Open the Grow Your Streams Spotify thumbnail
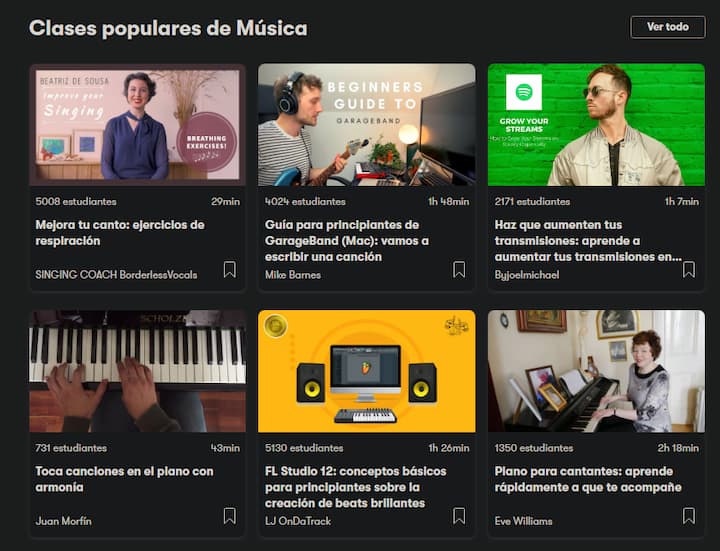 [x=596, y=125]
